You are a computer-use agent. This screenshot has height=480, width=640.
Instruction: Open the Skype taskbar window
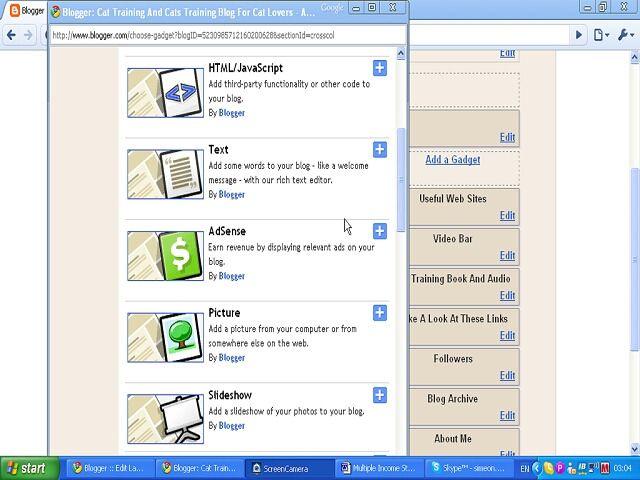[x=464, y=468]
